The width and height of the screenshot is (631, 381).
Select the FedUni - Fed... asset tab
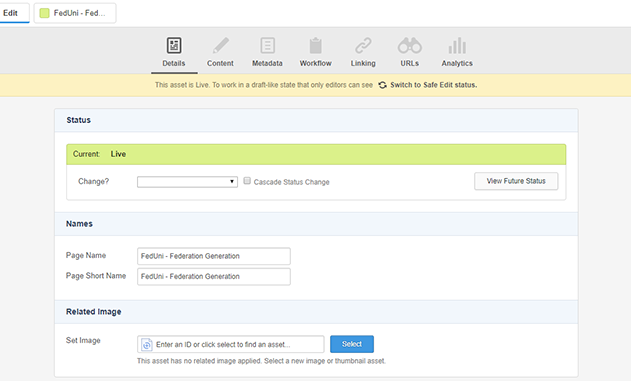point(75,13)
